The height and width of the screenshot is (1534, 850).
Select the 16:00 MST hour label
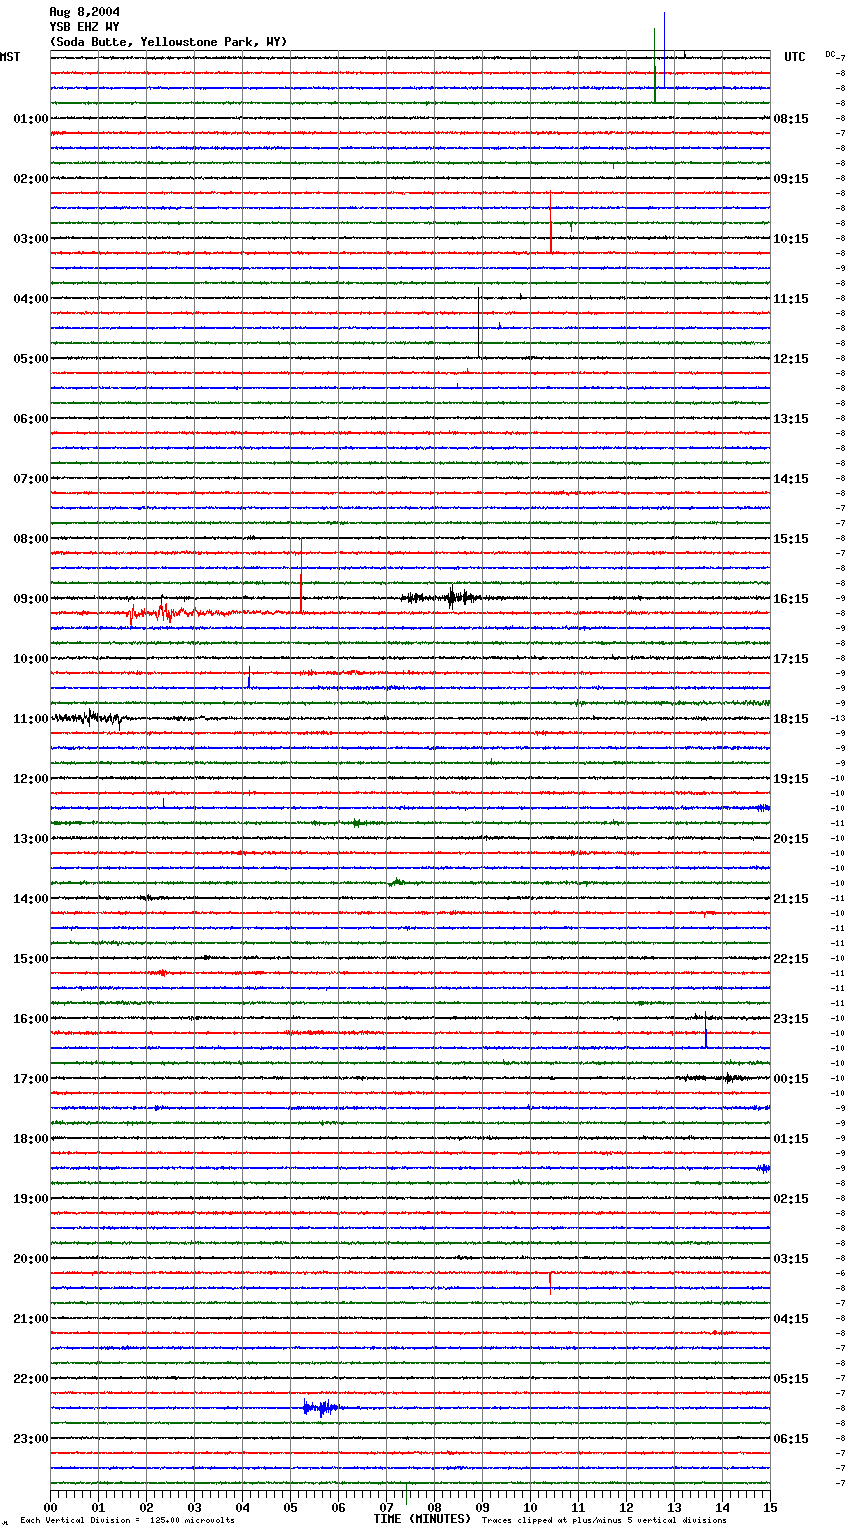[31, 1019]
